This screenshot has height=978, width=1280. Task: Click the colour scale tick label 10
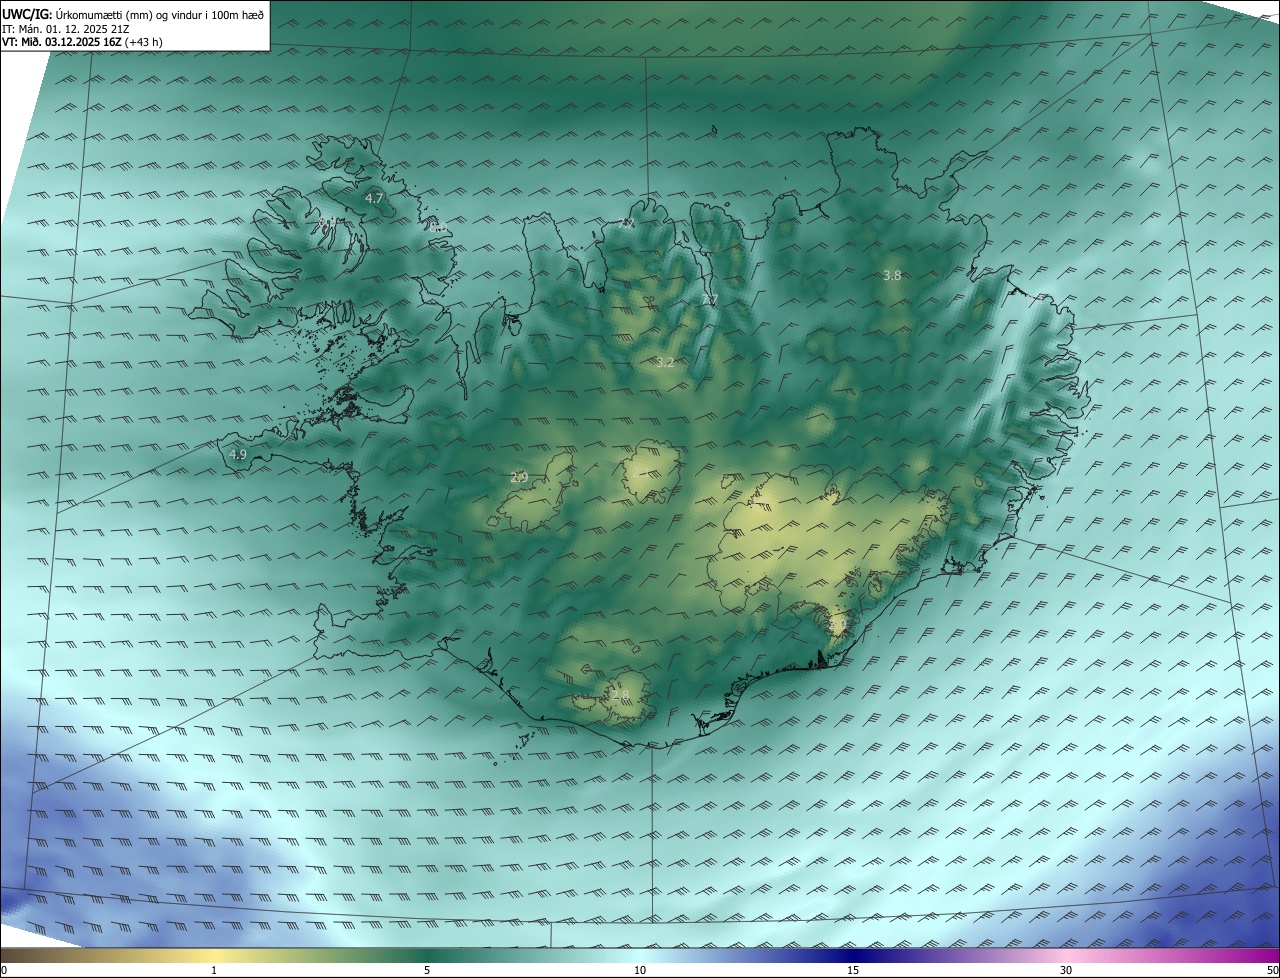pos(640,970)
